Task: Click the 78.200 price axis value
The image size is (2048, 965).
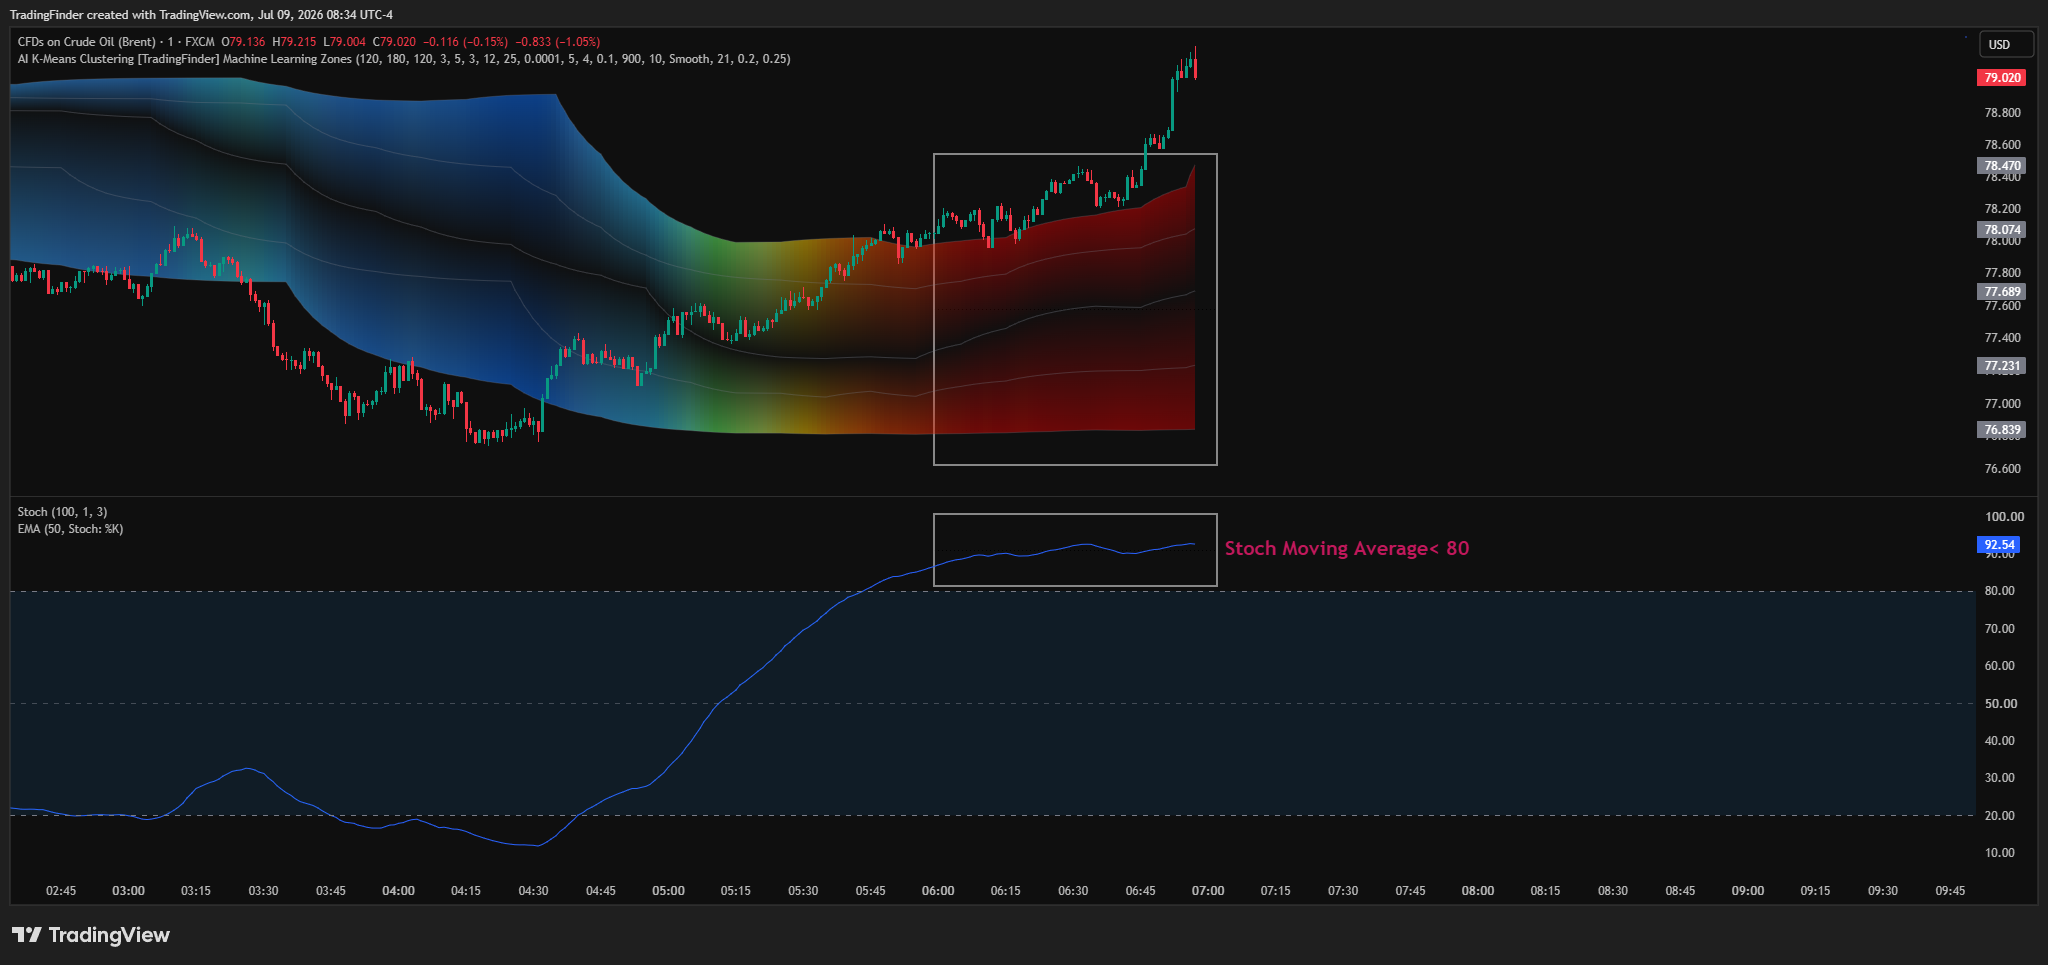Action: 2002,209
